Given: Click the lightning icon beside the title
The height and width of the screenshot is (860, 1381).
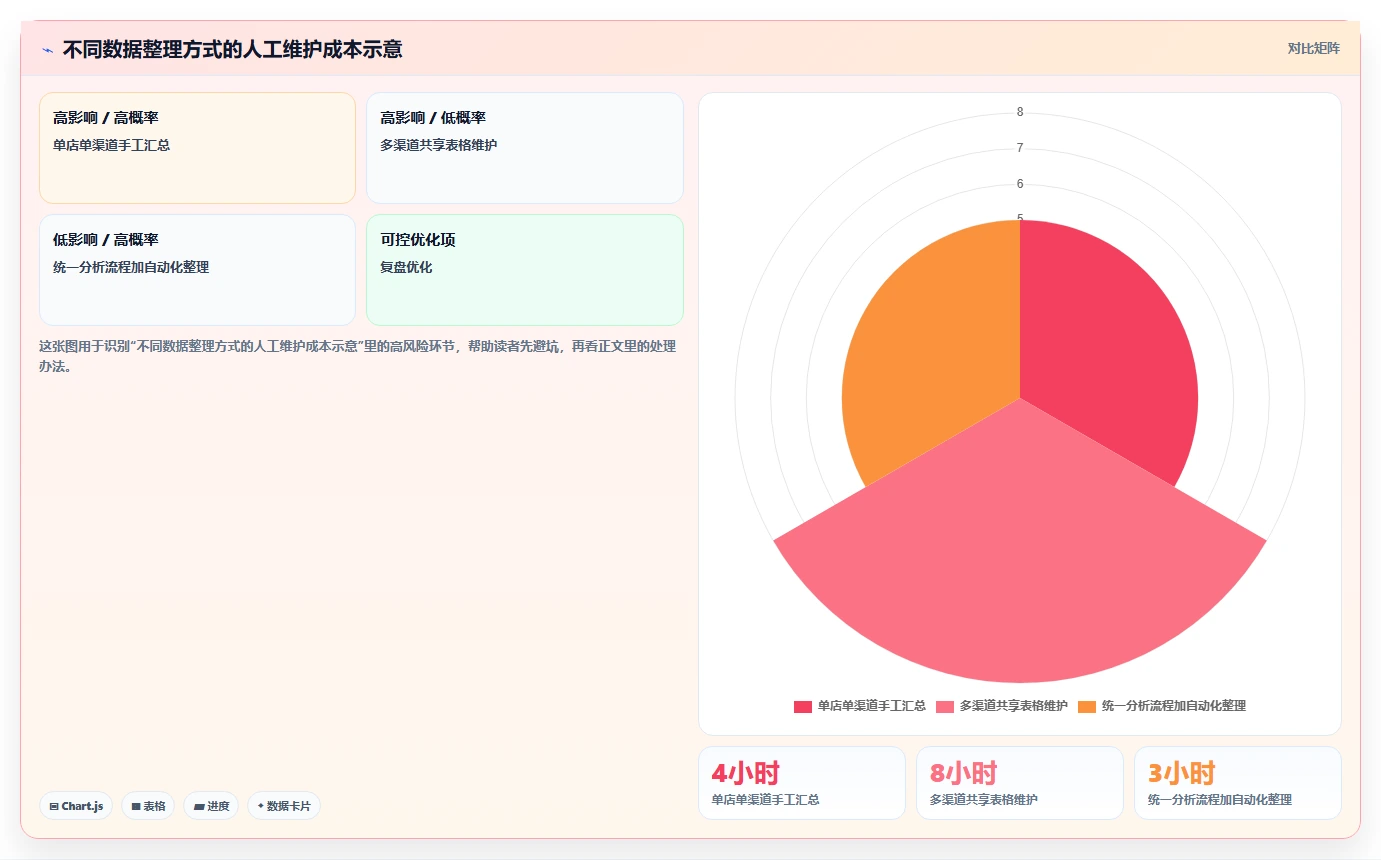Looking at the screenshot, I should [x=47, y=50].
